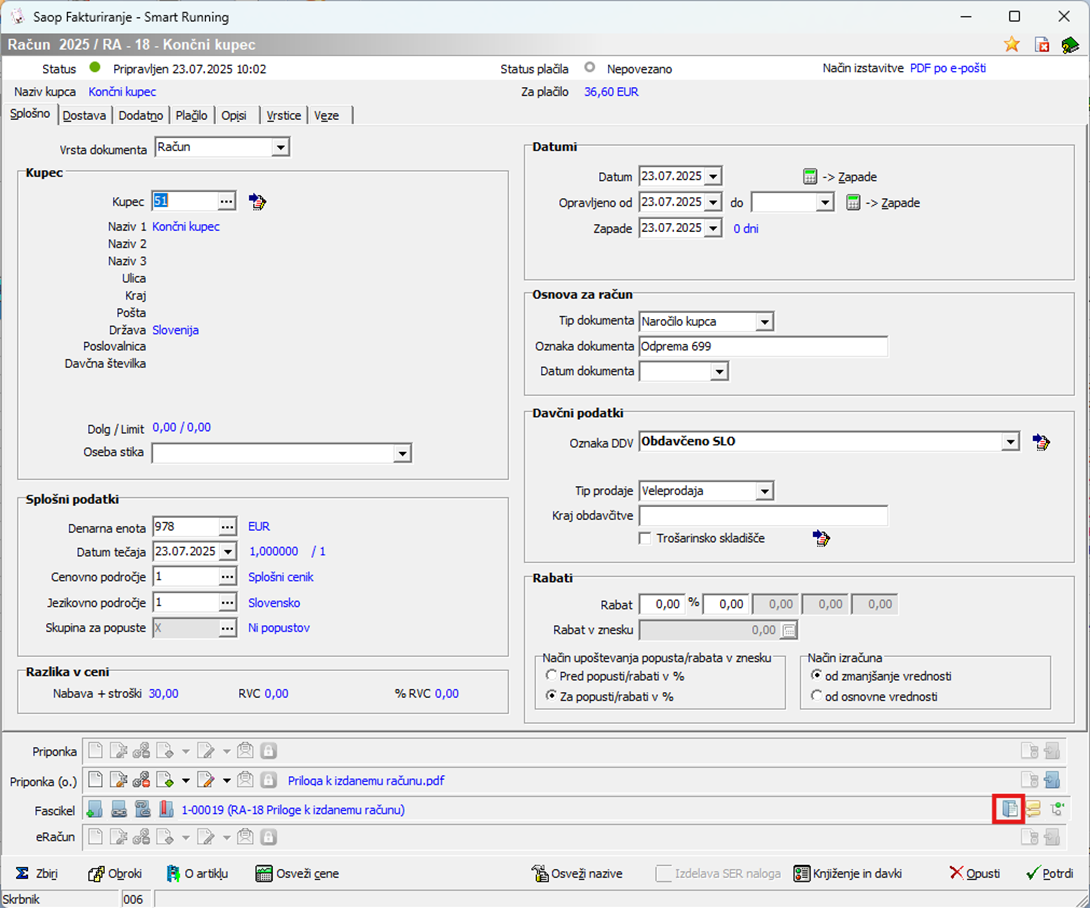1090x908 pixels.
Task: Select 'Pred popusti/rabati v %' option
Action: 551,676
